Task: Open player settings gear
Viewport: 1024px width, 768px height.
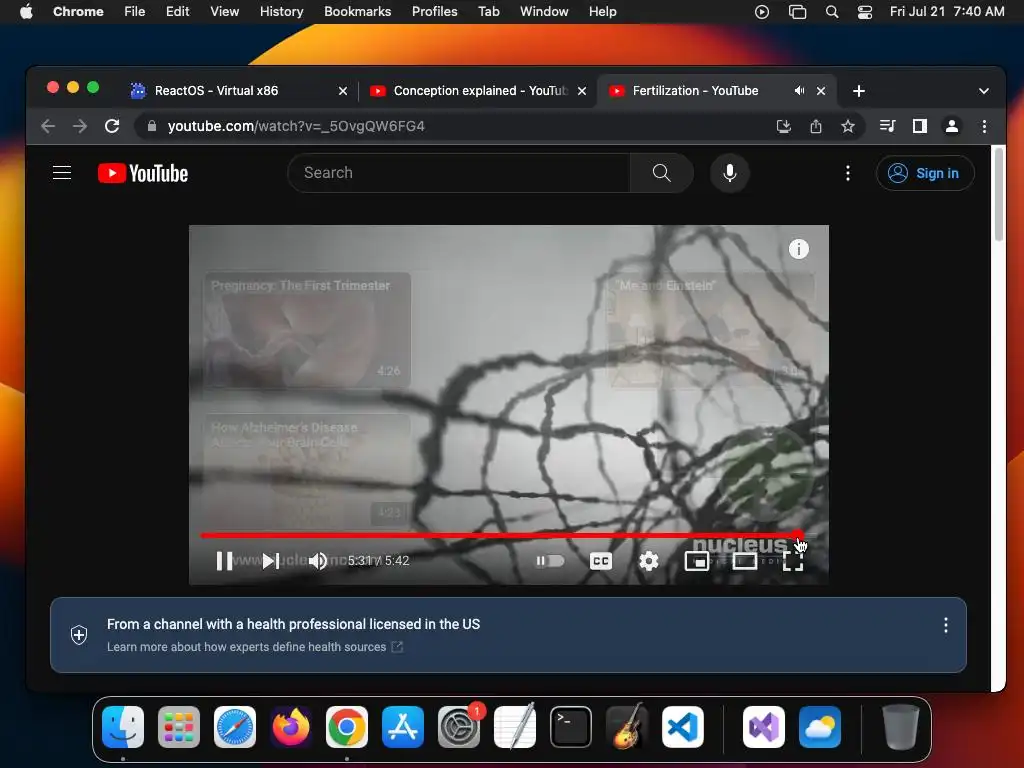Action: [x=648, y=561]
